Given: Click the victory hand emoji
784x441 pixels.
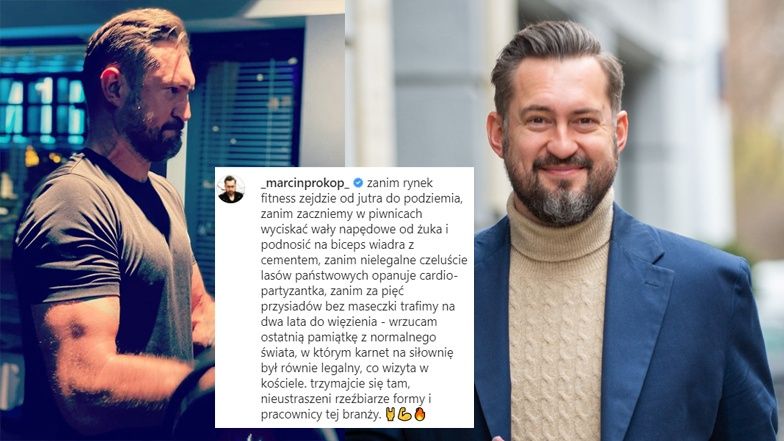Looking at the screenshot, I should (390, 414).
